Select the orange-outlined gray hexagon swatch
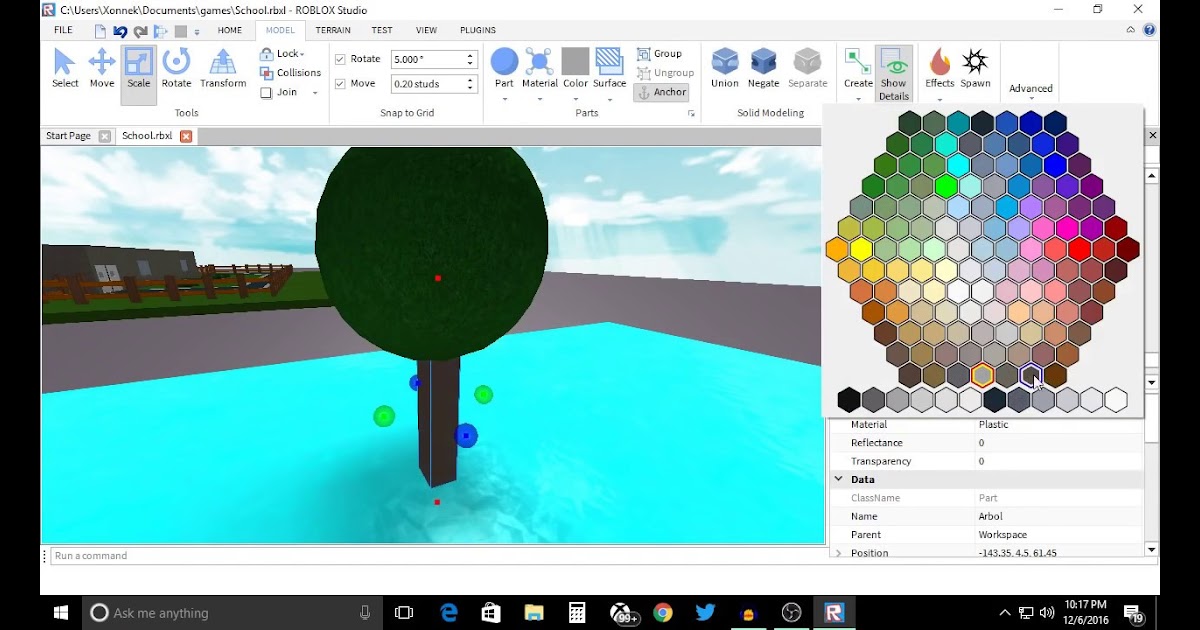The width and height of the screenshot is (1200, 630). 982,376
